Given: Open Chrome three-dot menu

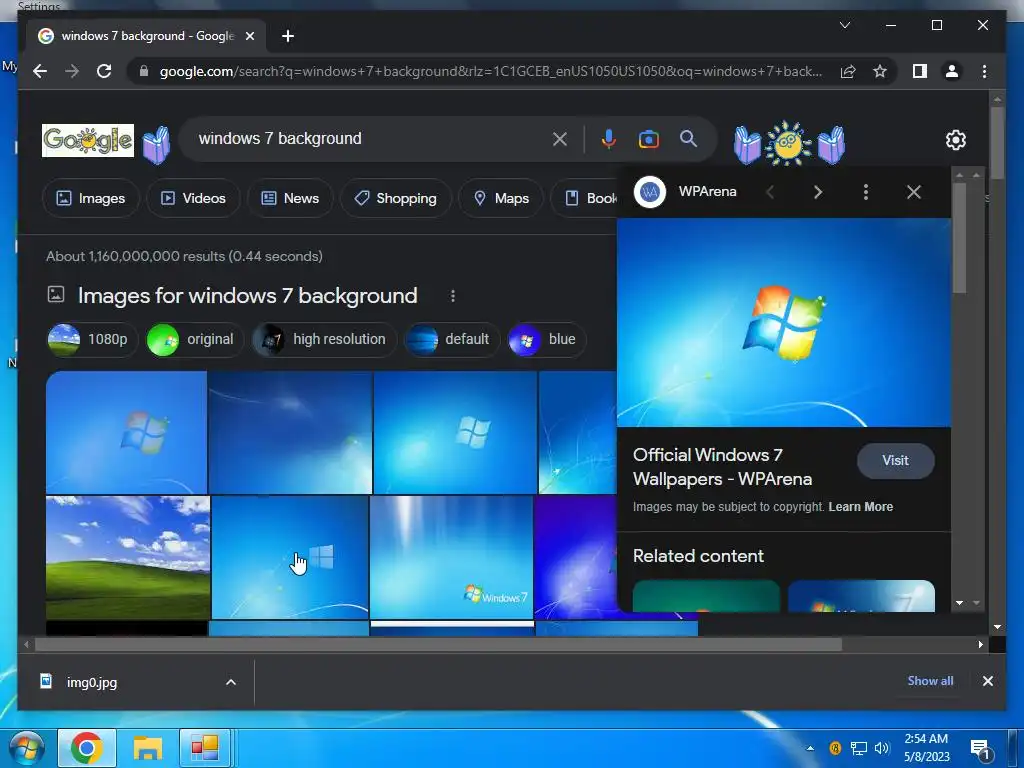Looking at the screenshot, I should click(x=984, y=71).
